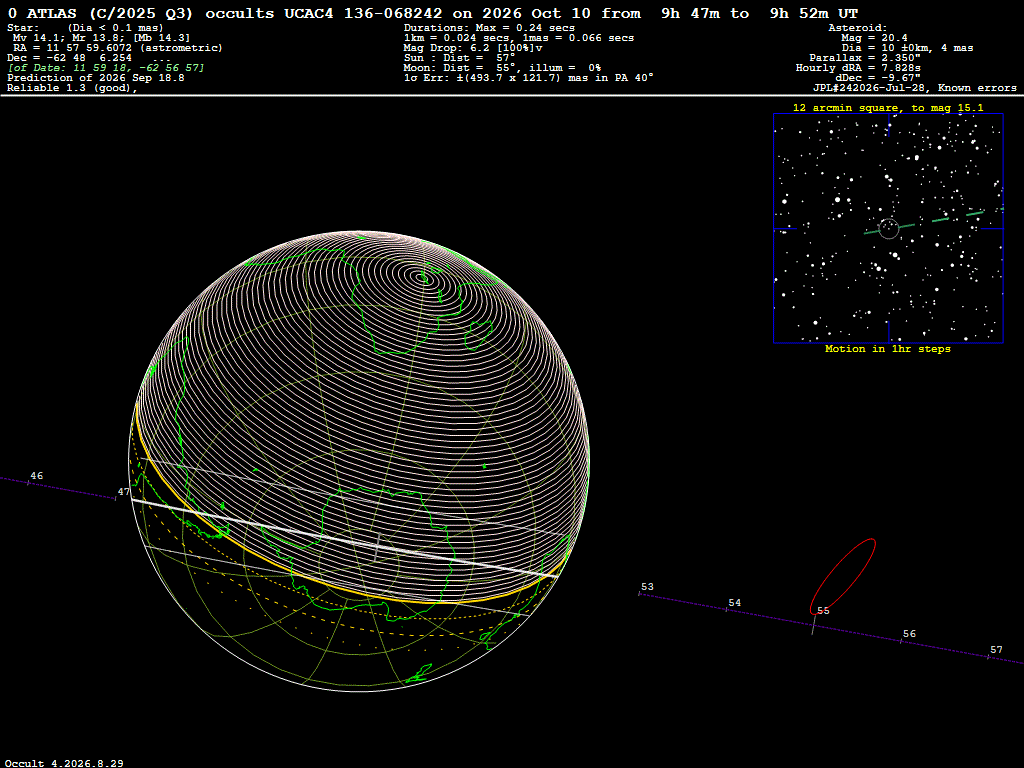Click the red error ellipse

click(x=842, y=577)
